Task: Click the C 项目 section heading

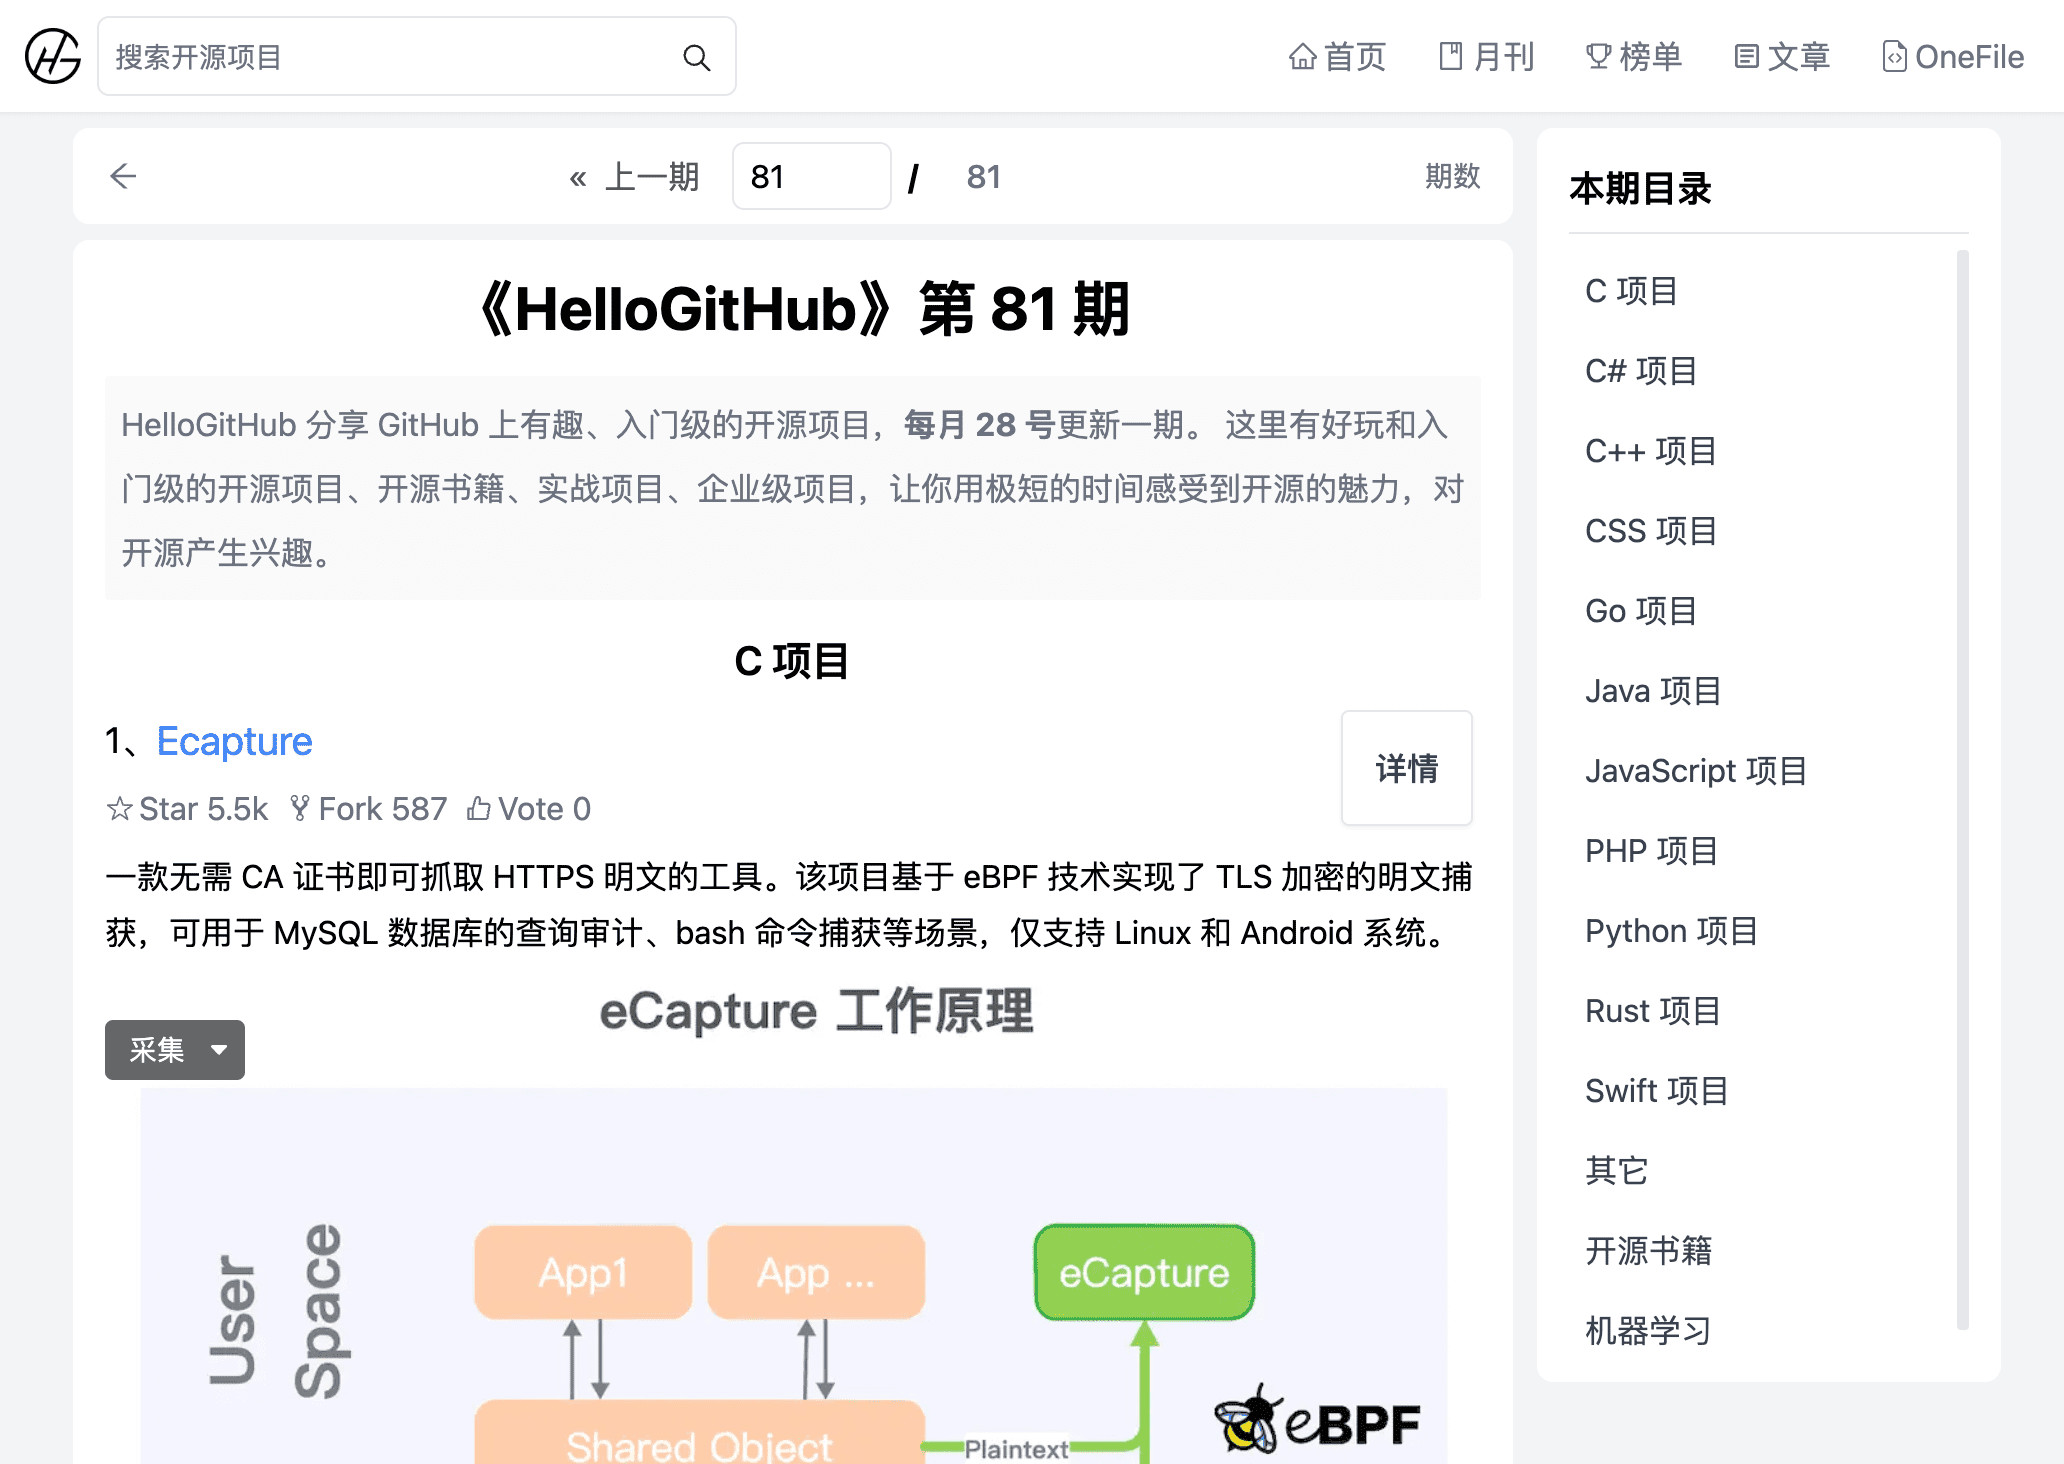Action: [792, 661]
